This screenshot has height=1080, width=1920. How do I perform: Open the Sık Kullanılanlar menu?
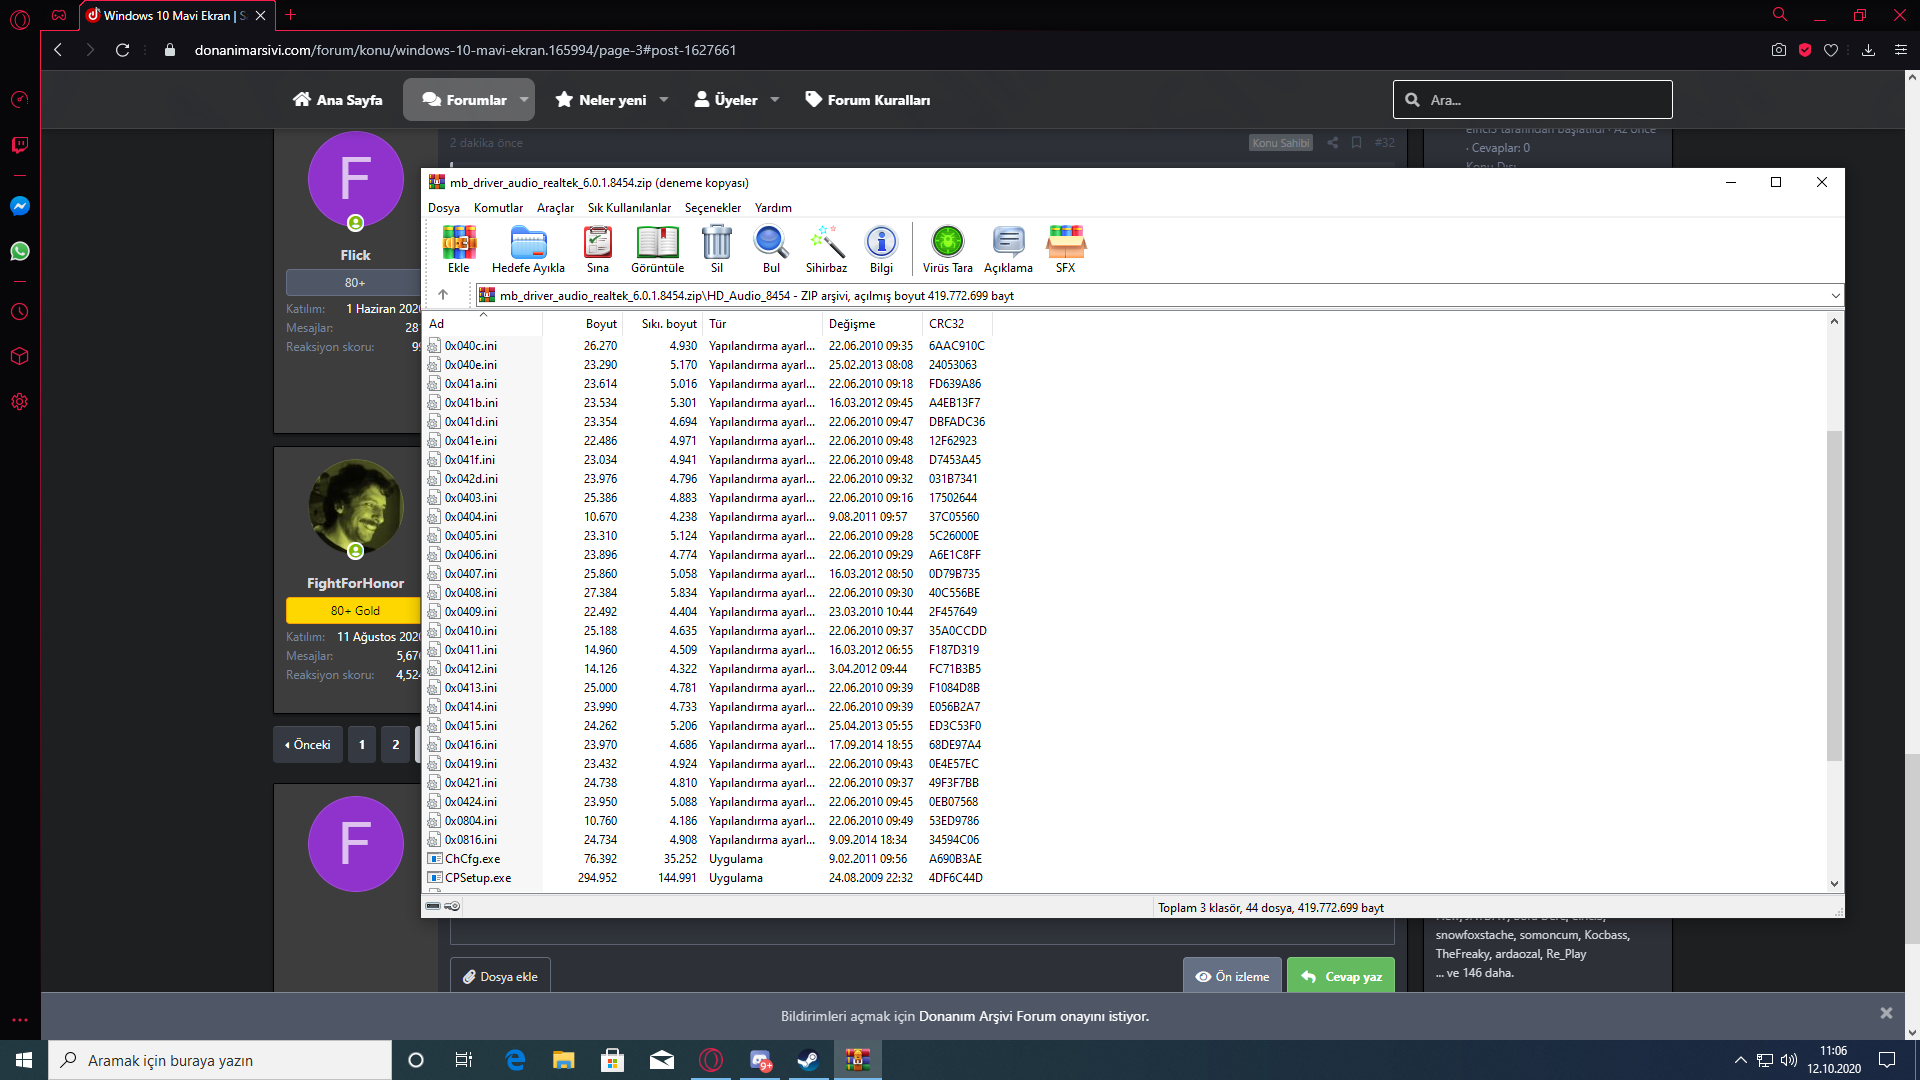tap(629, 208)
